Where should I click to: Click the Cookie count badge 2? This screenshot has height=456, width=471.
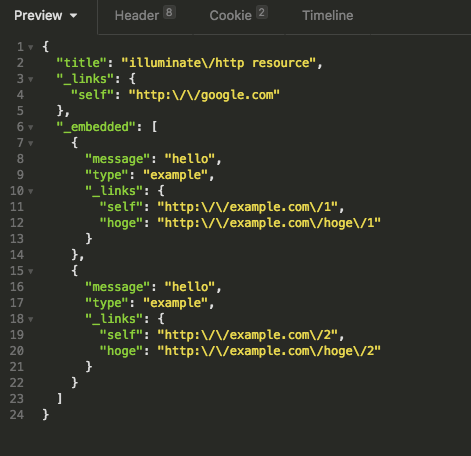point(262,13)
